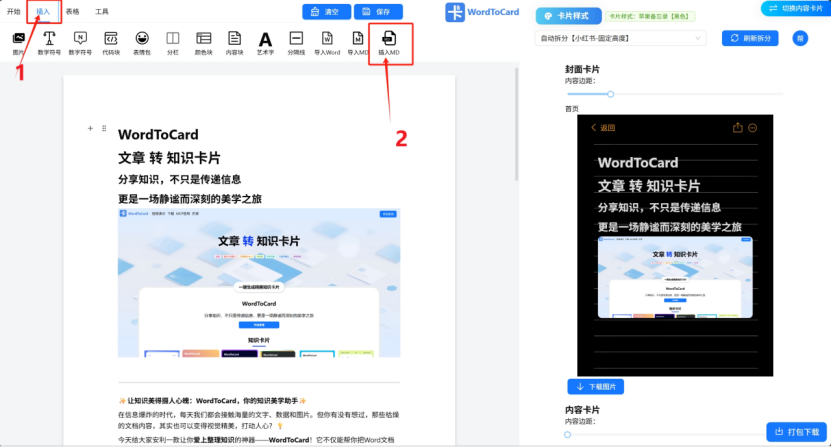
Task: Click the line 分享知识，不只是传递信息
Action: 179,179
